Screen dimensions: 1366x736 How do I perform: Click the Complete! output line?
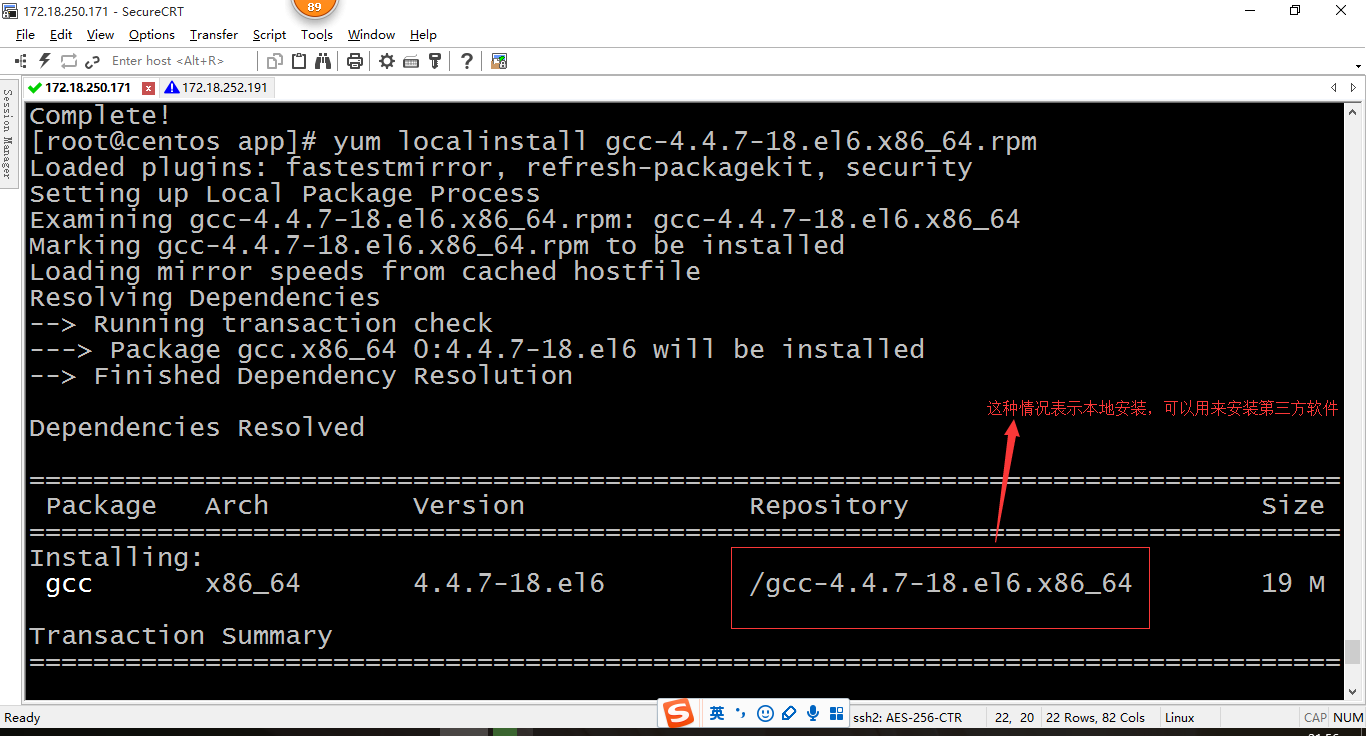[101, 115]
